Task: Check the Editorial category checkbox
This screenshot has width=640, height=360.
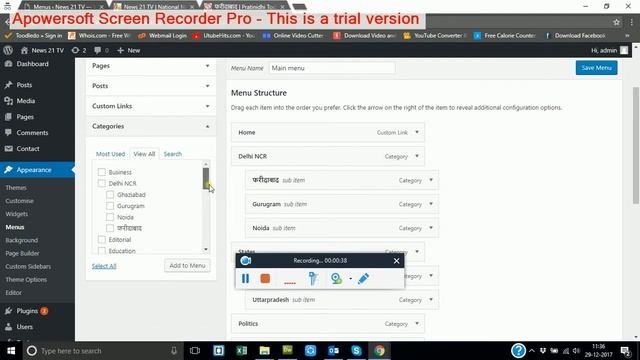Action: pyautogui.click(x=102, y=240)
